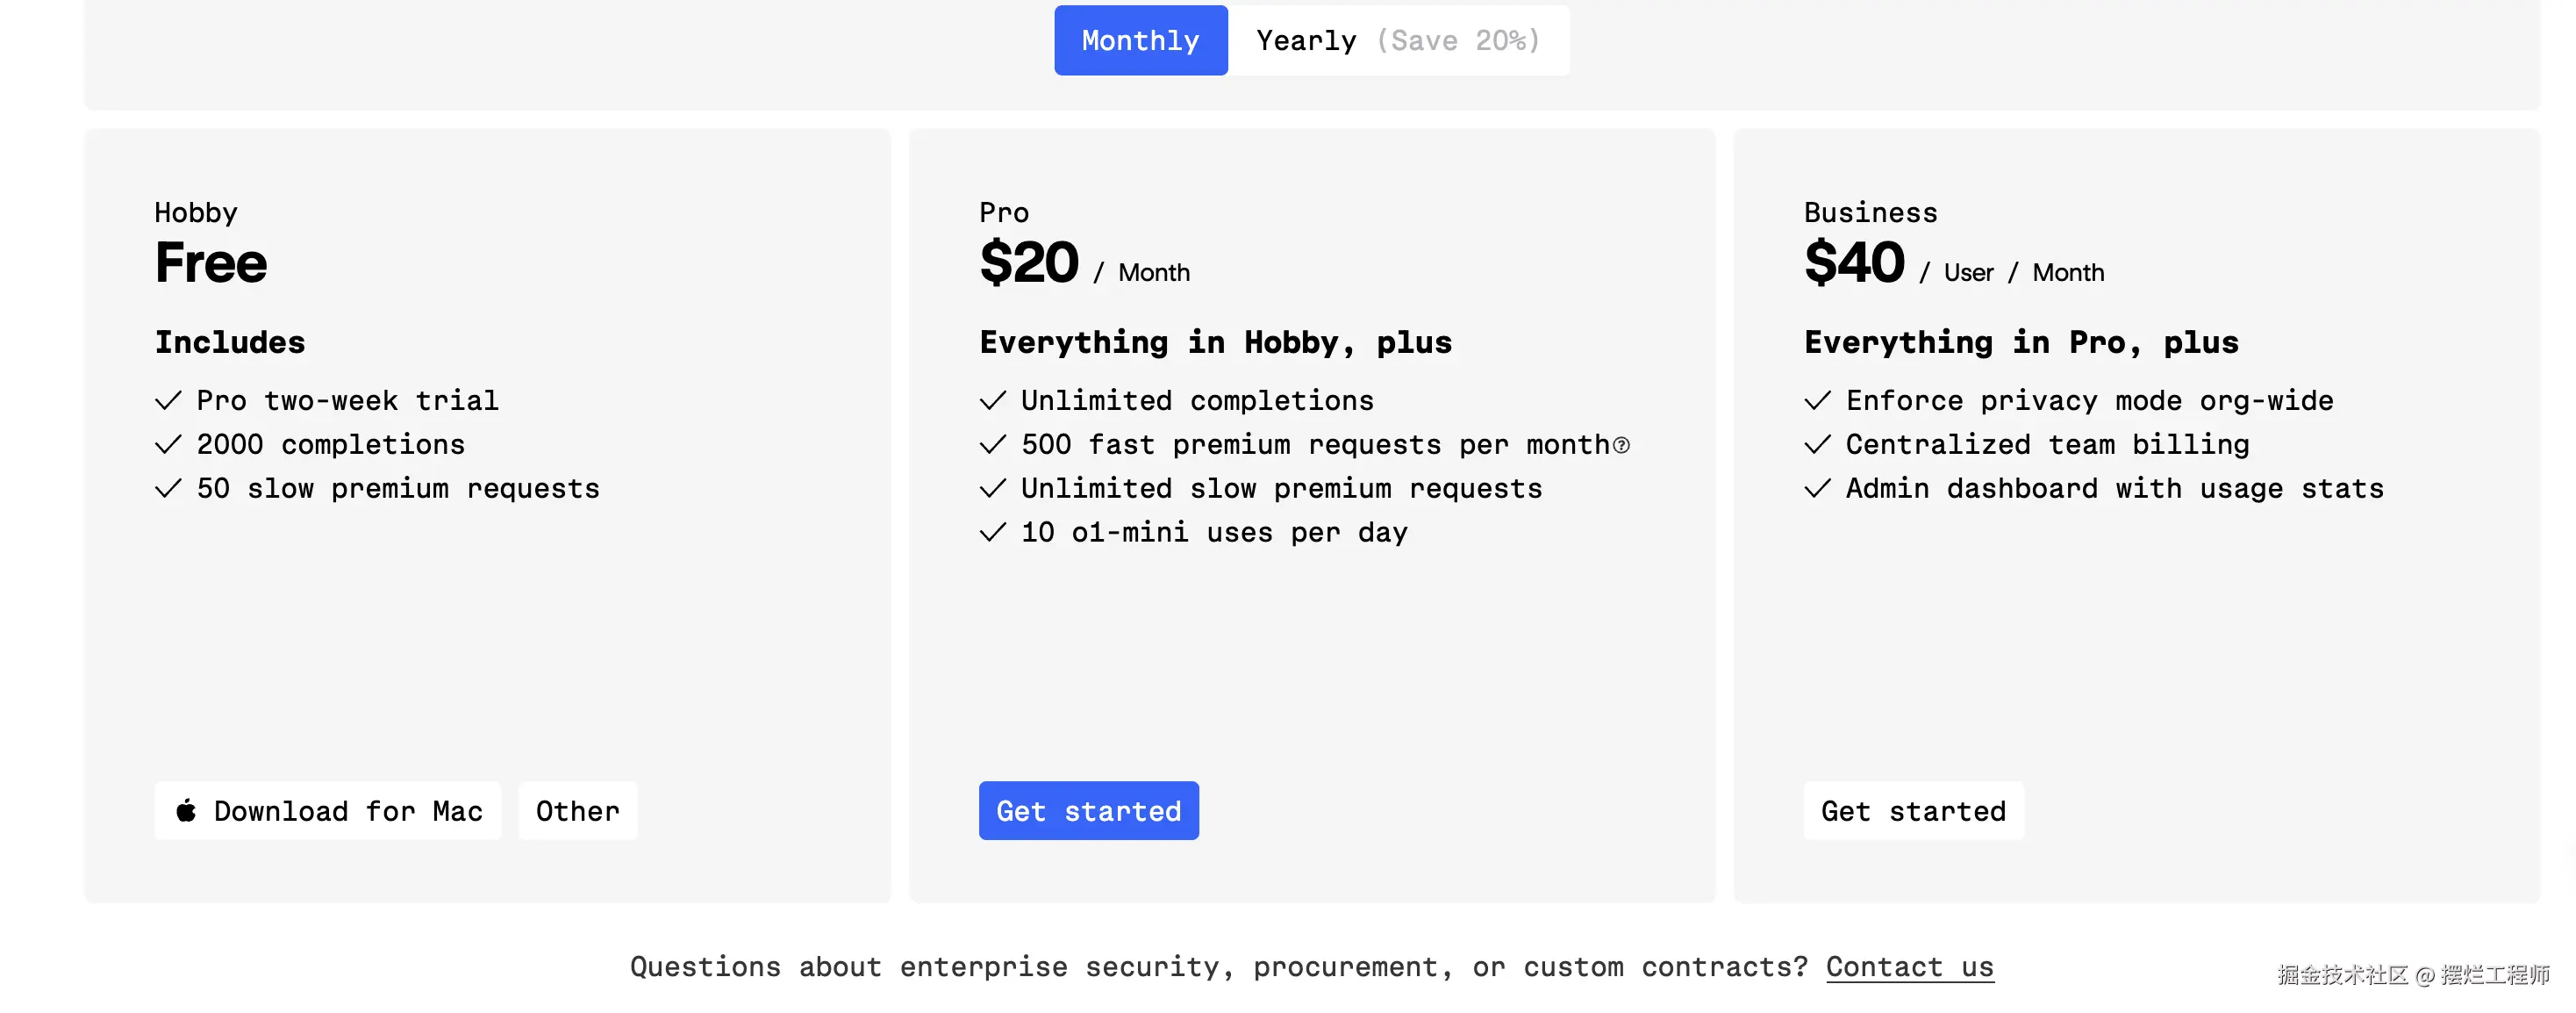Screen dimensions: 2576x1013
Task: Click the Apple logo icon
Action: 186,810
